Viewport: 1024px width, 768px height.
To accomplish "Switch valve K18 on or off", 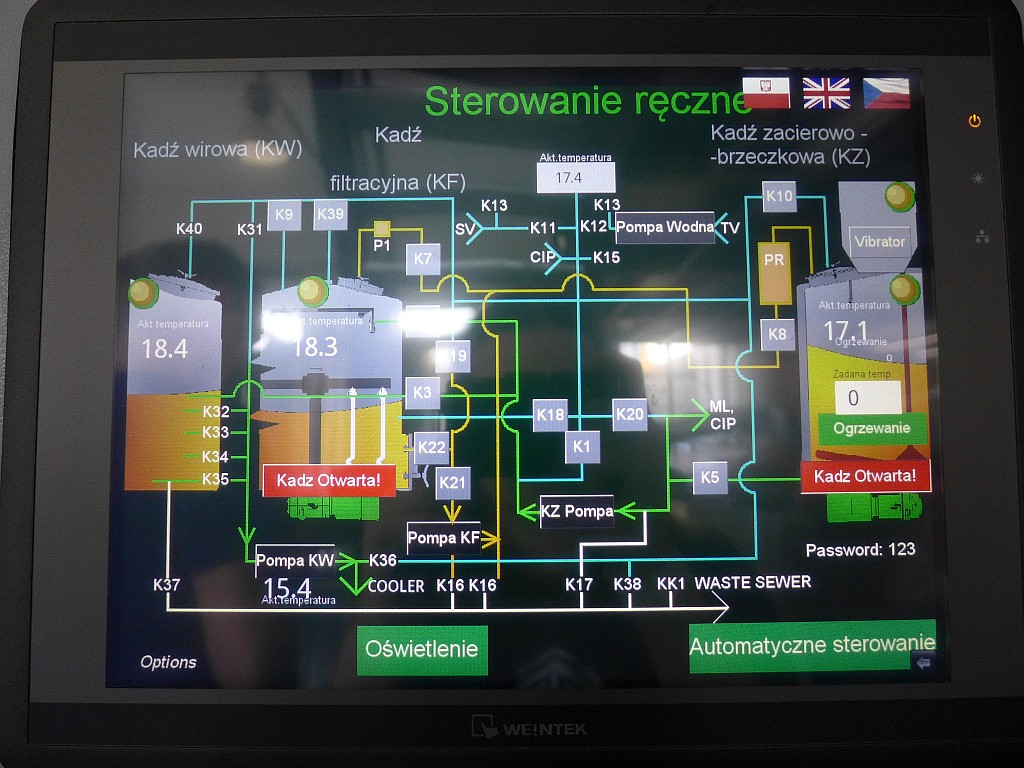I will coord(550,414).
